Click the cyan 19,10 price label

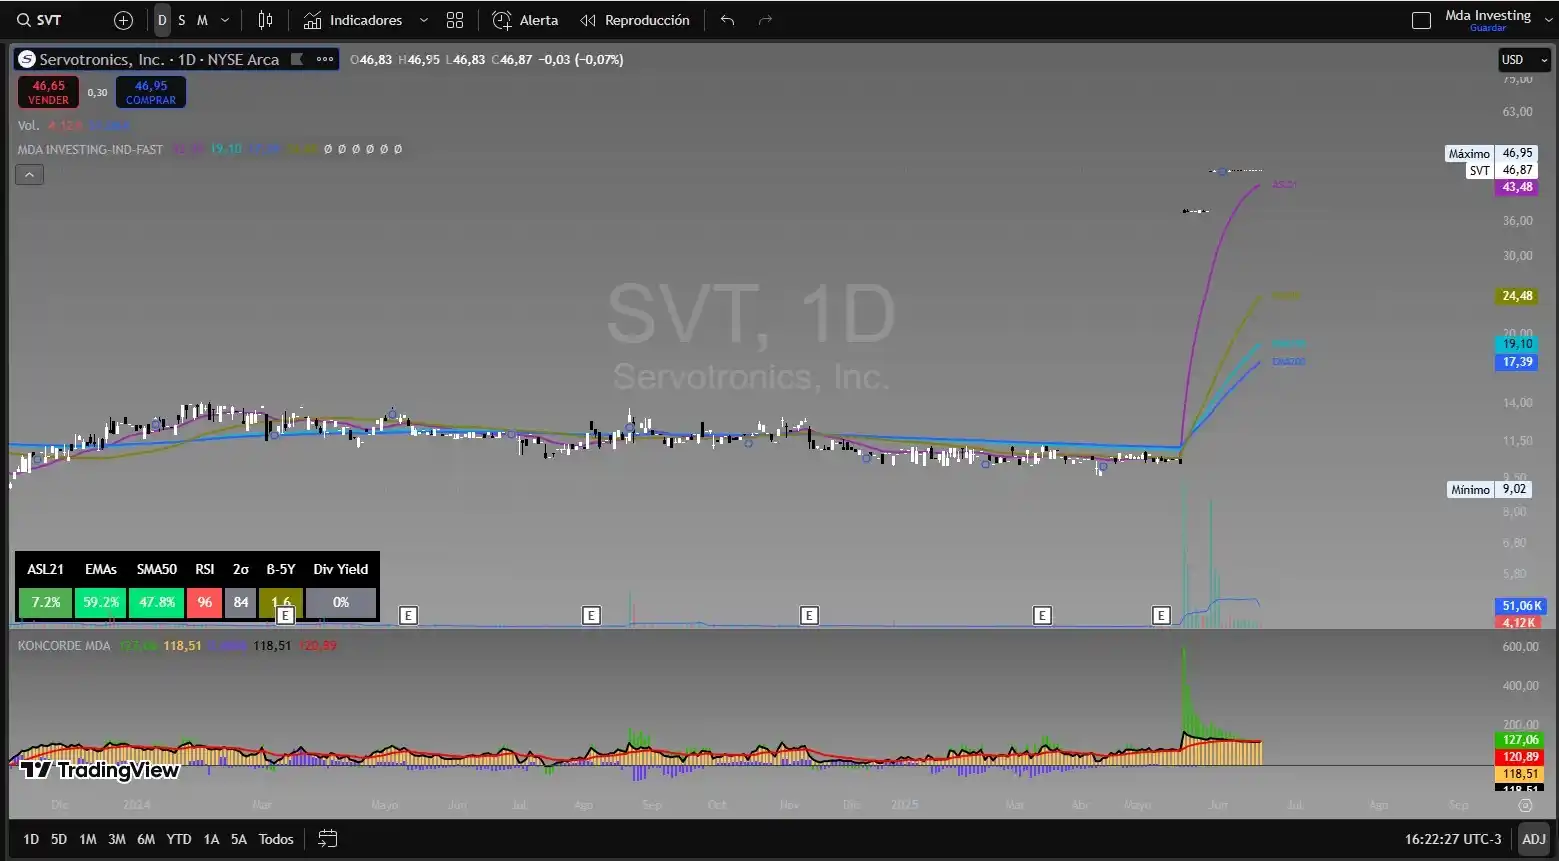(x=1517, y=344)
